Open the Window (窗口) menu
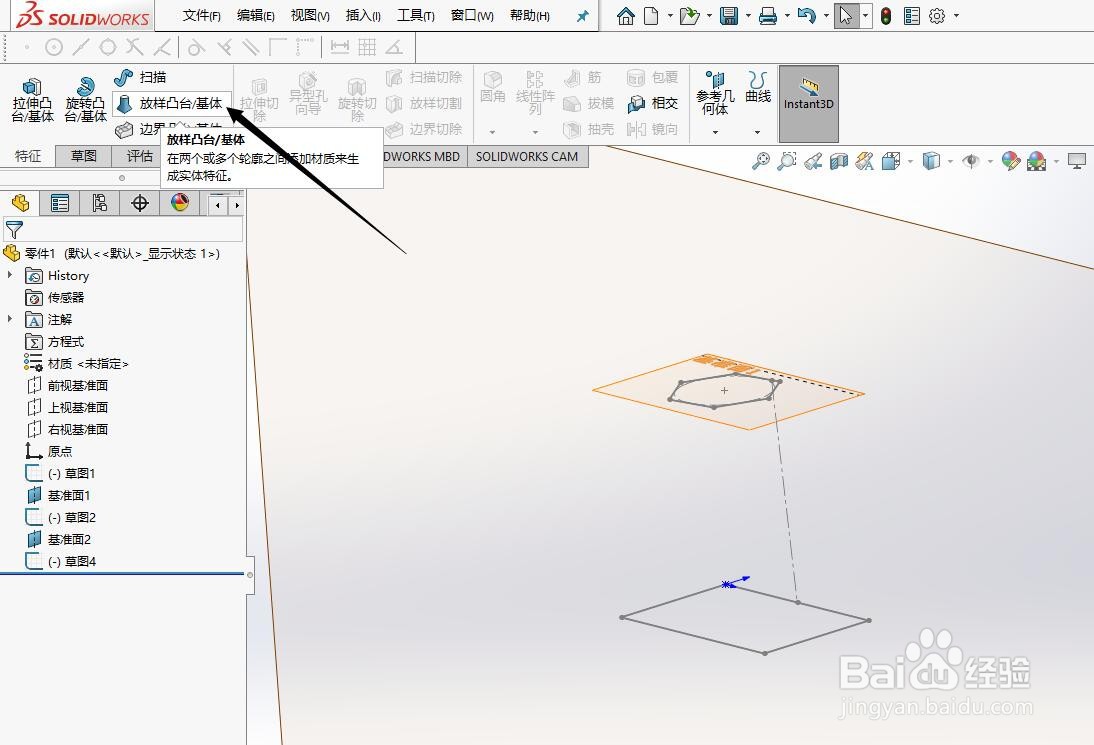The width and height of the screenshot is (1094, 745). pos(472,15)
